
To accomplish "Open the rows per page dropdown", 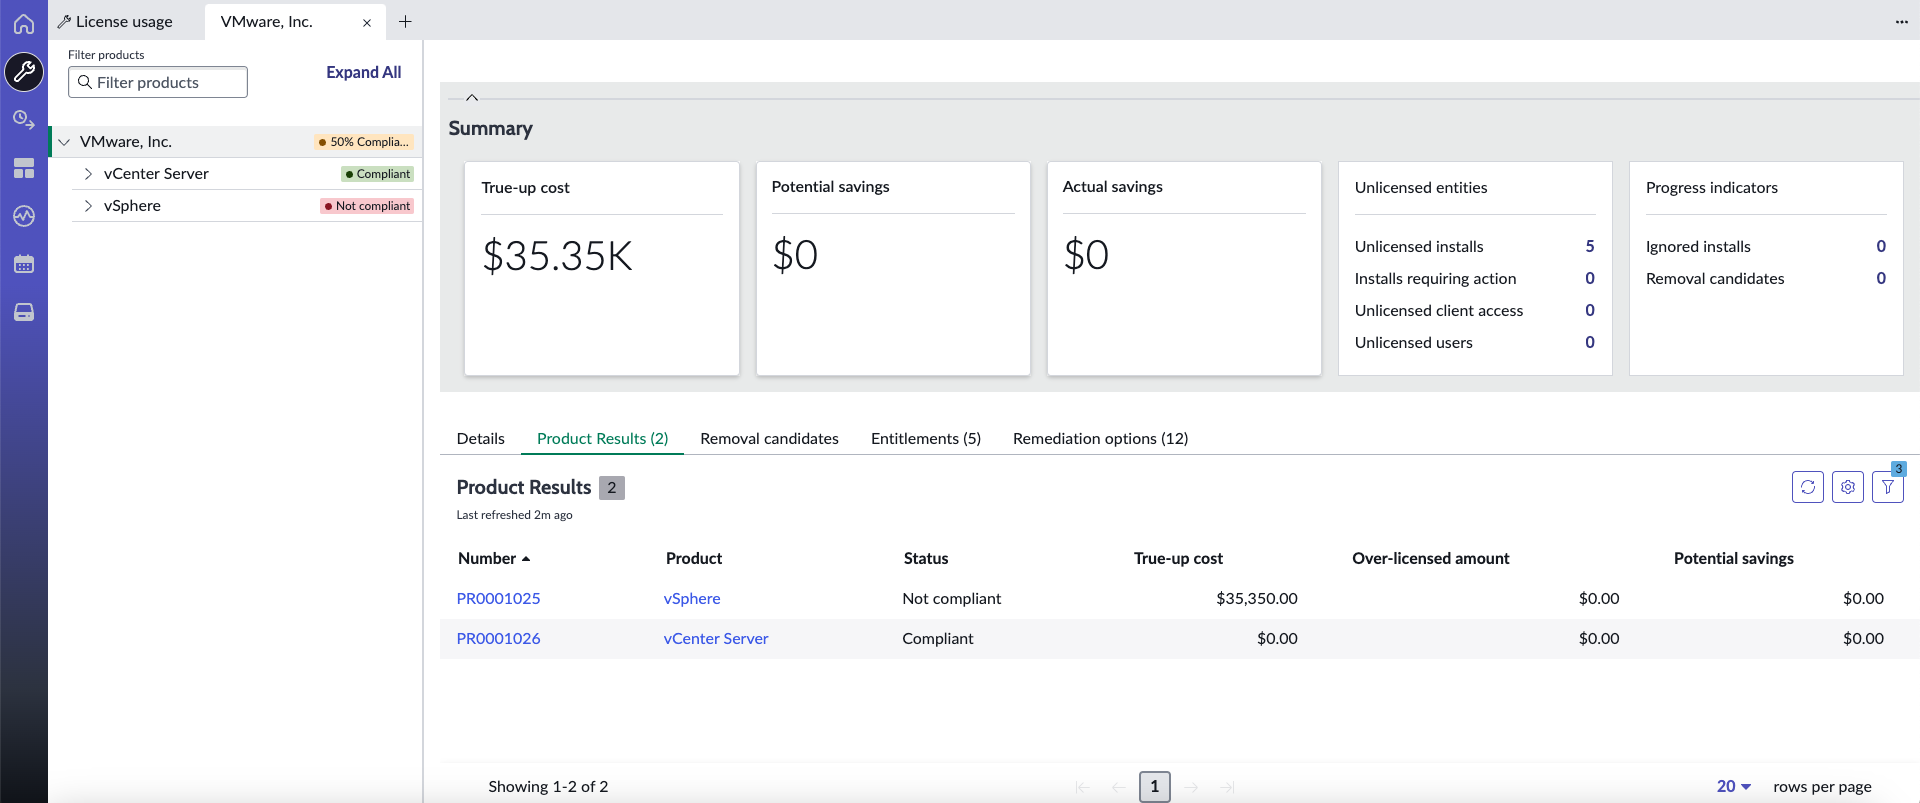I will [1734, 786].
